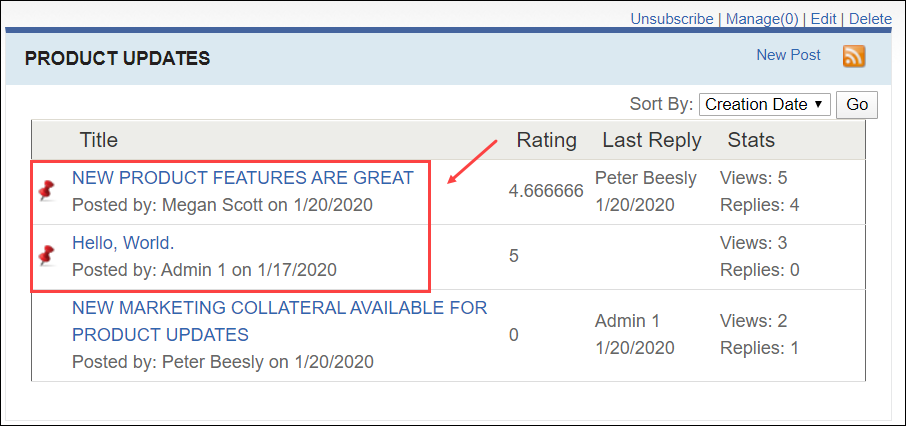Open the orange RSS feed icon

click(853, 57)
